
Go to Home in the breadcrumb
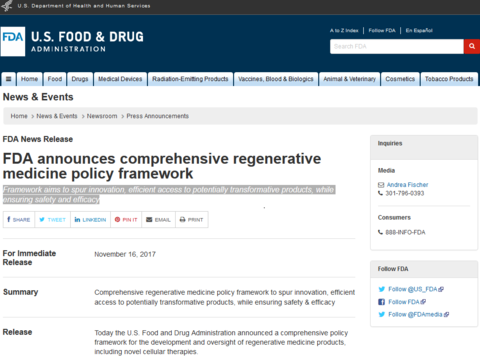click(19, 116)
